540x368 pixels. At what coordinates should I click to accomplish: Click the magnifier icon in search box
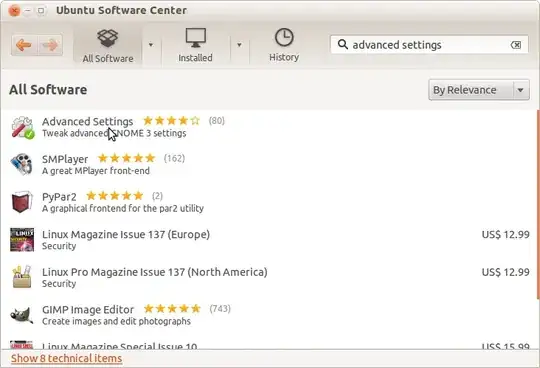click(342, 44)
